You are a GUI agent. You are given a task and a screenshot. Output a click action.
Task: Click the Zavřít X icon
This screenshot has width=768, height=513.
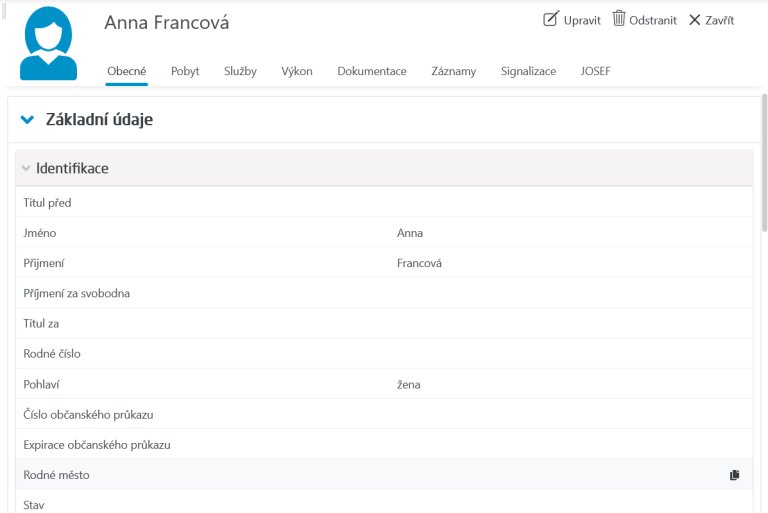(695, 20)
